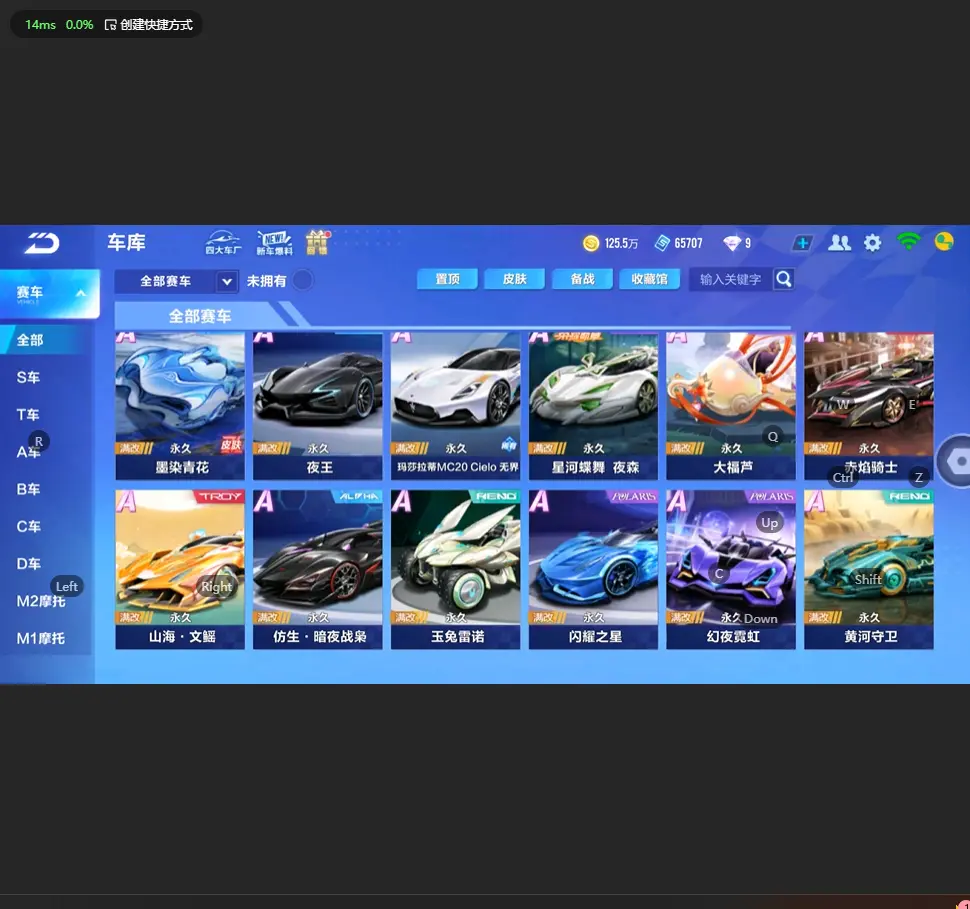Select the 幻夜霓虹 car card
This screenshot has height=909, width=970.
click(731, 569)
